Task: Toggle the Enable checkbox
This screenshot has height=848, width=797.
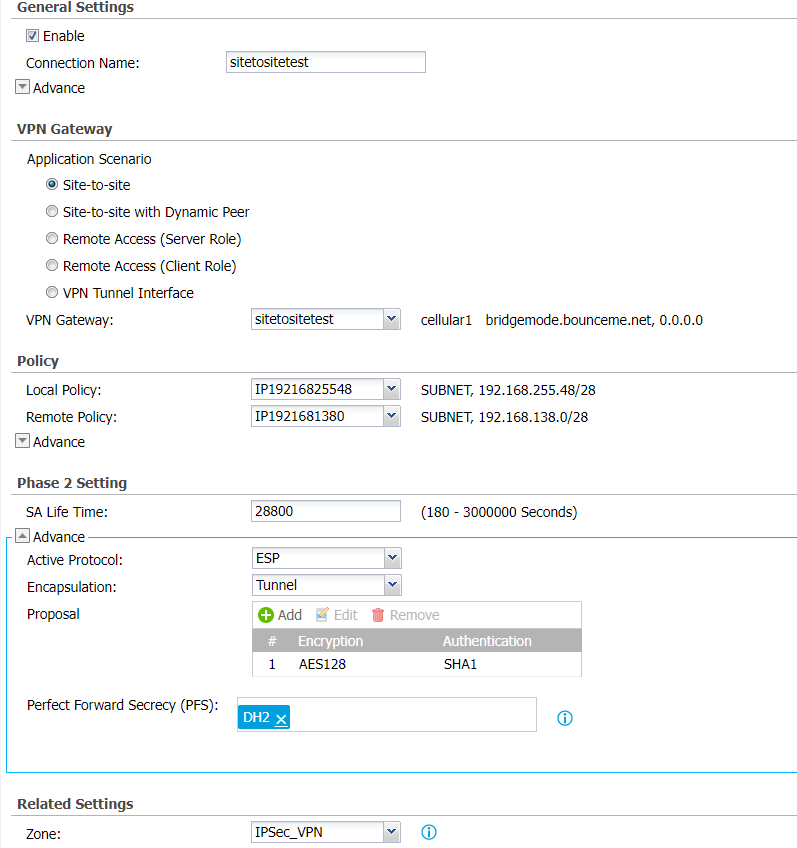Action: 32,36
